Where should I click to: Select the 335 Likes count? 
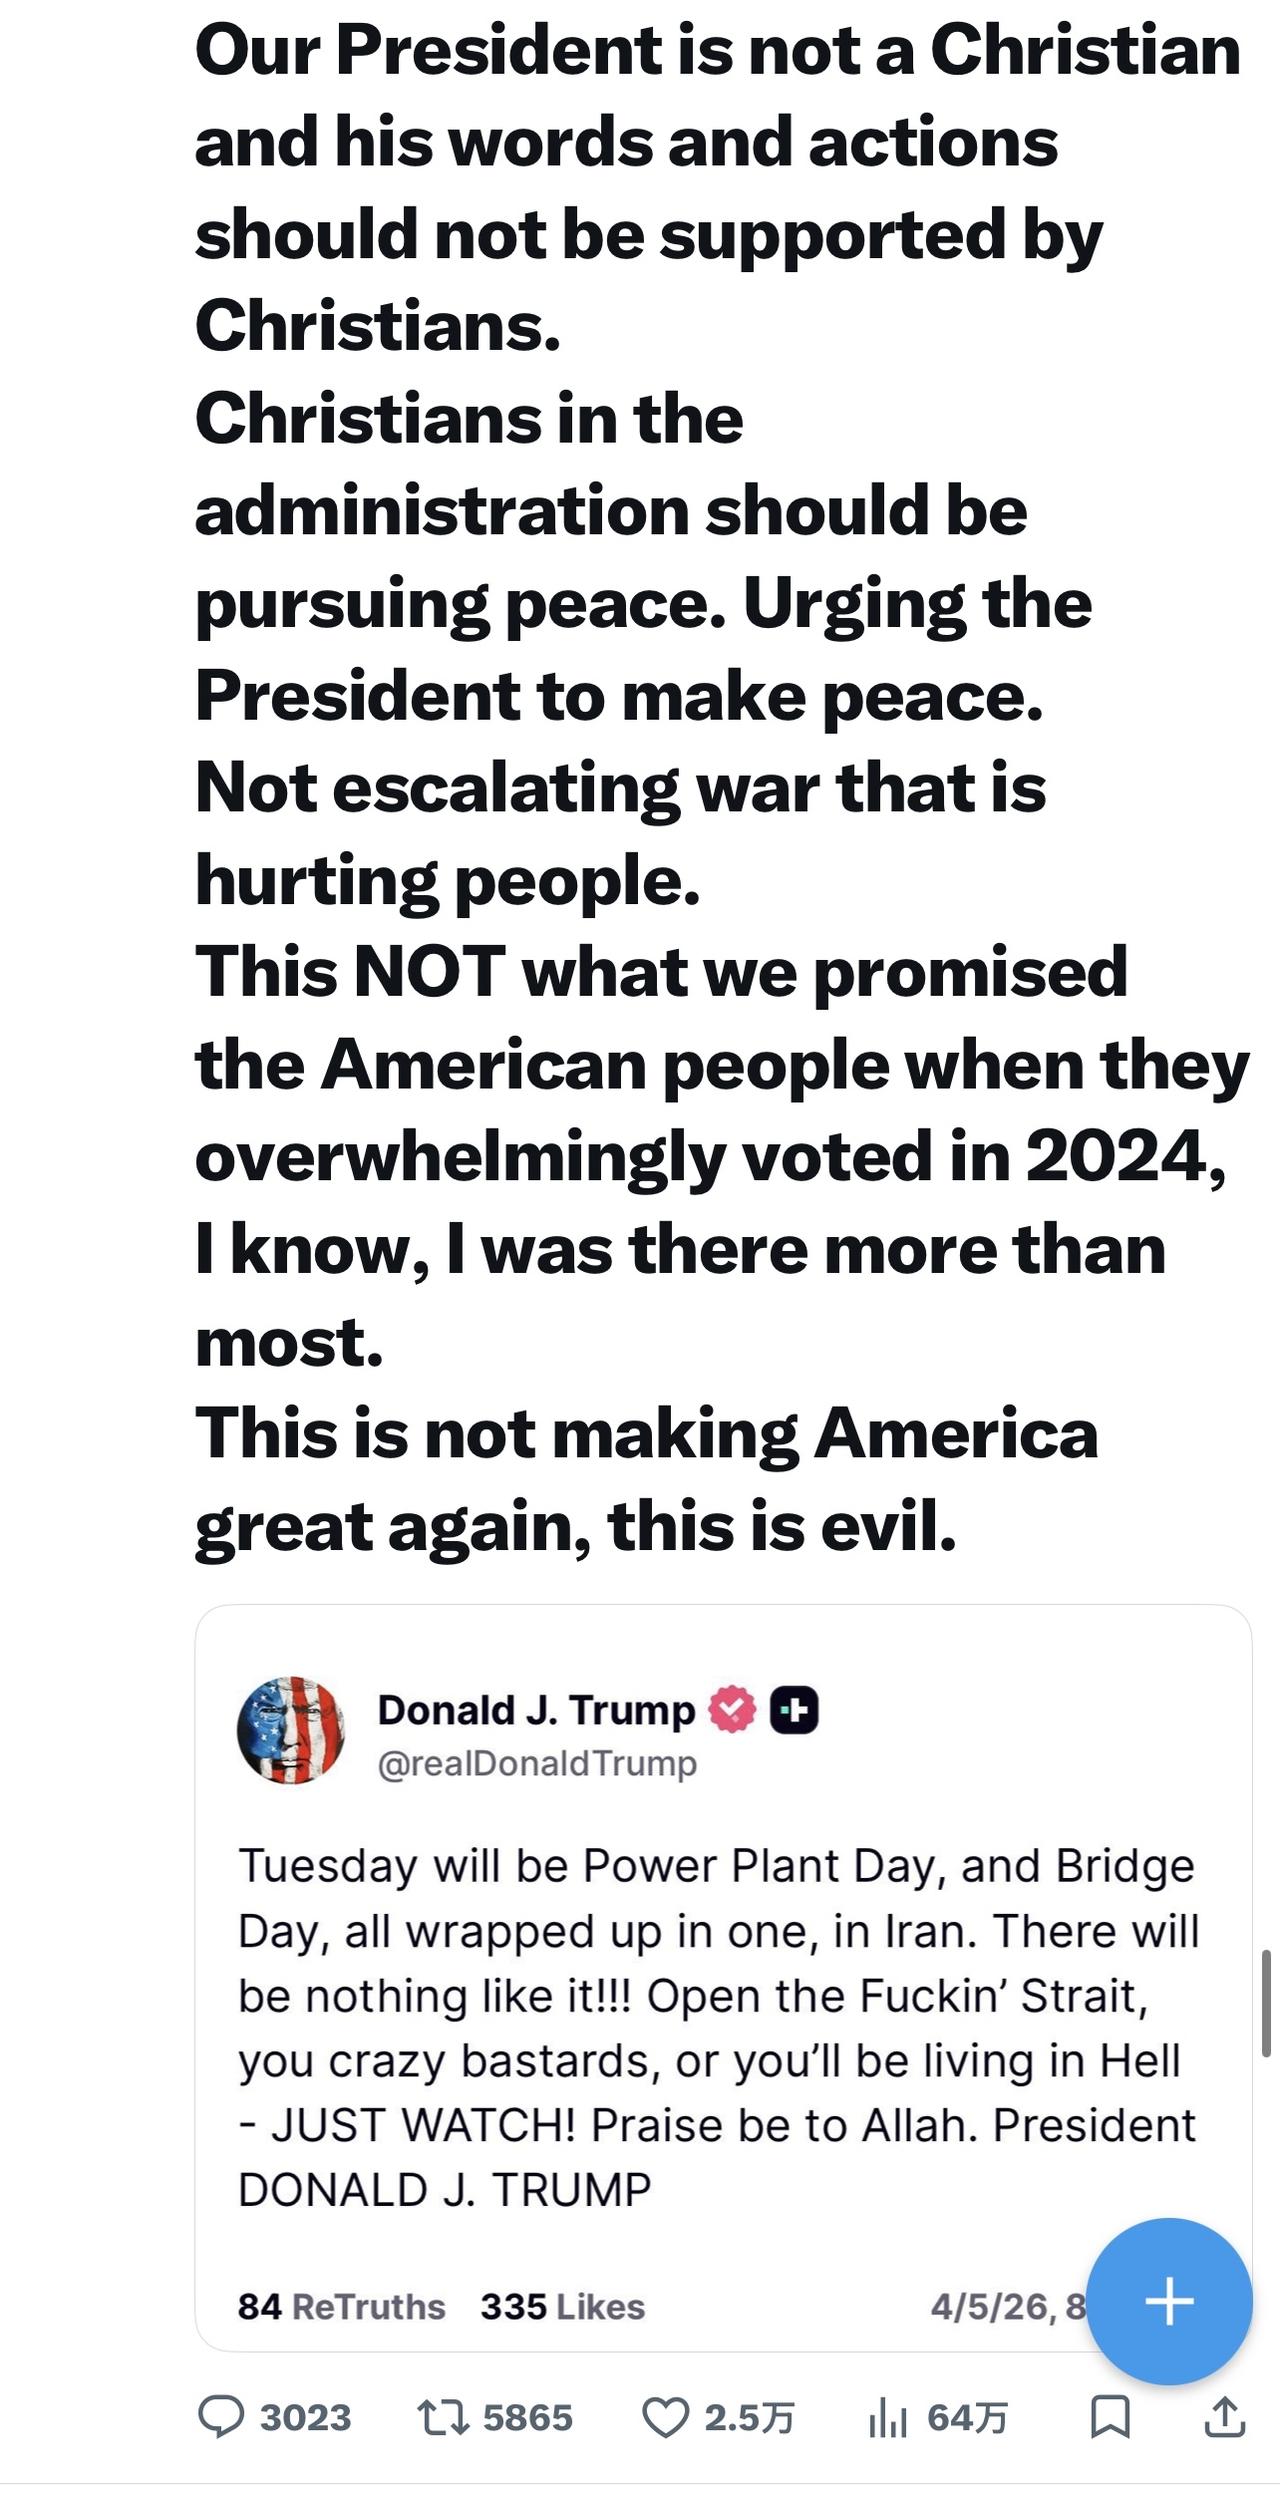click(x=562, y=2306)
